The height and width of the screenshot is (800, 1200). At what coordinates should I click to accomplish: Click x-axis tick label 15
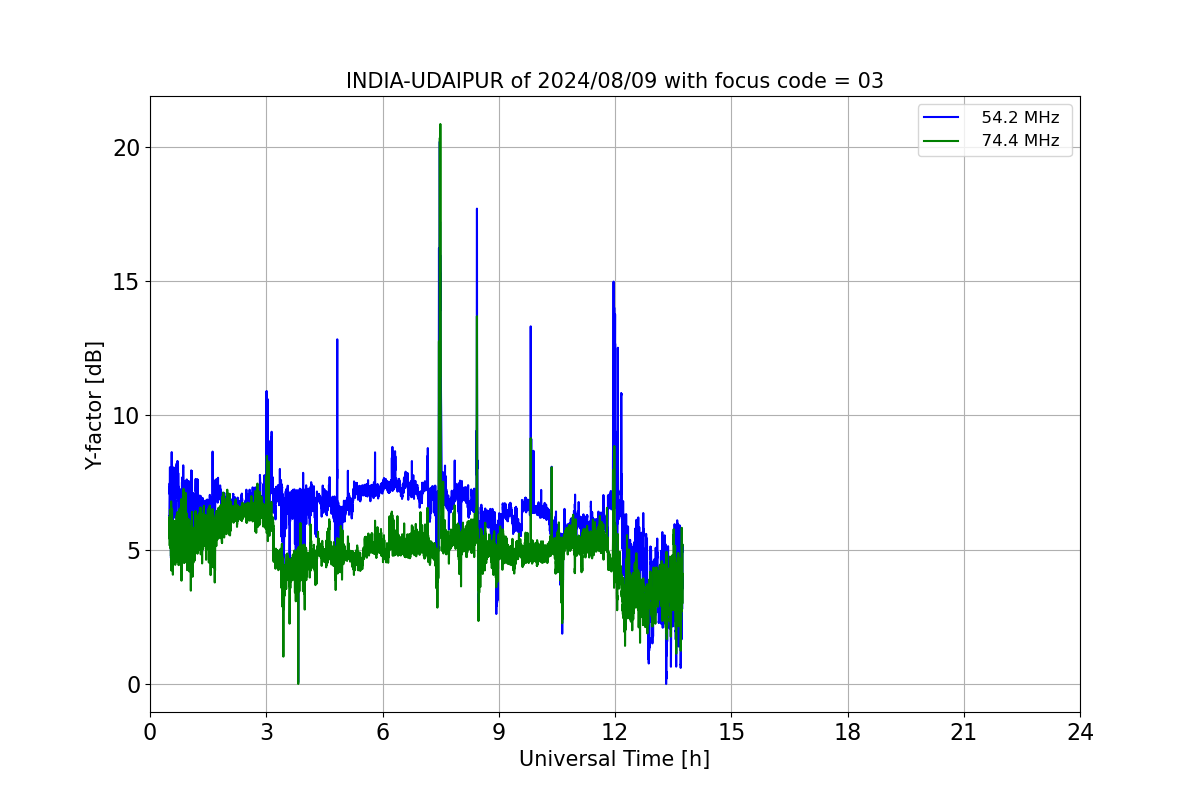pyautogui.click(x=731, y=732)
